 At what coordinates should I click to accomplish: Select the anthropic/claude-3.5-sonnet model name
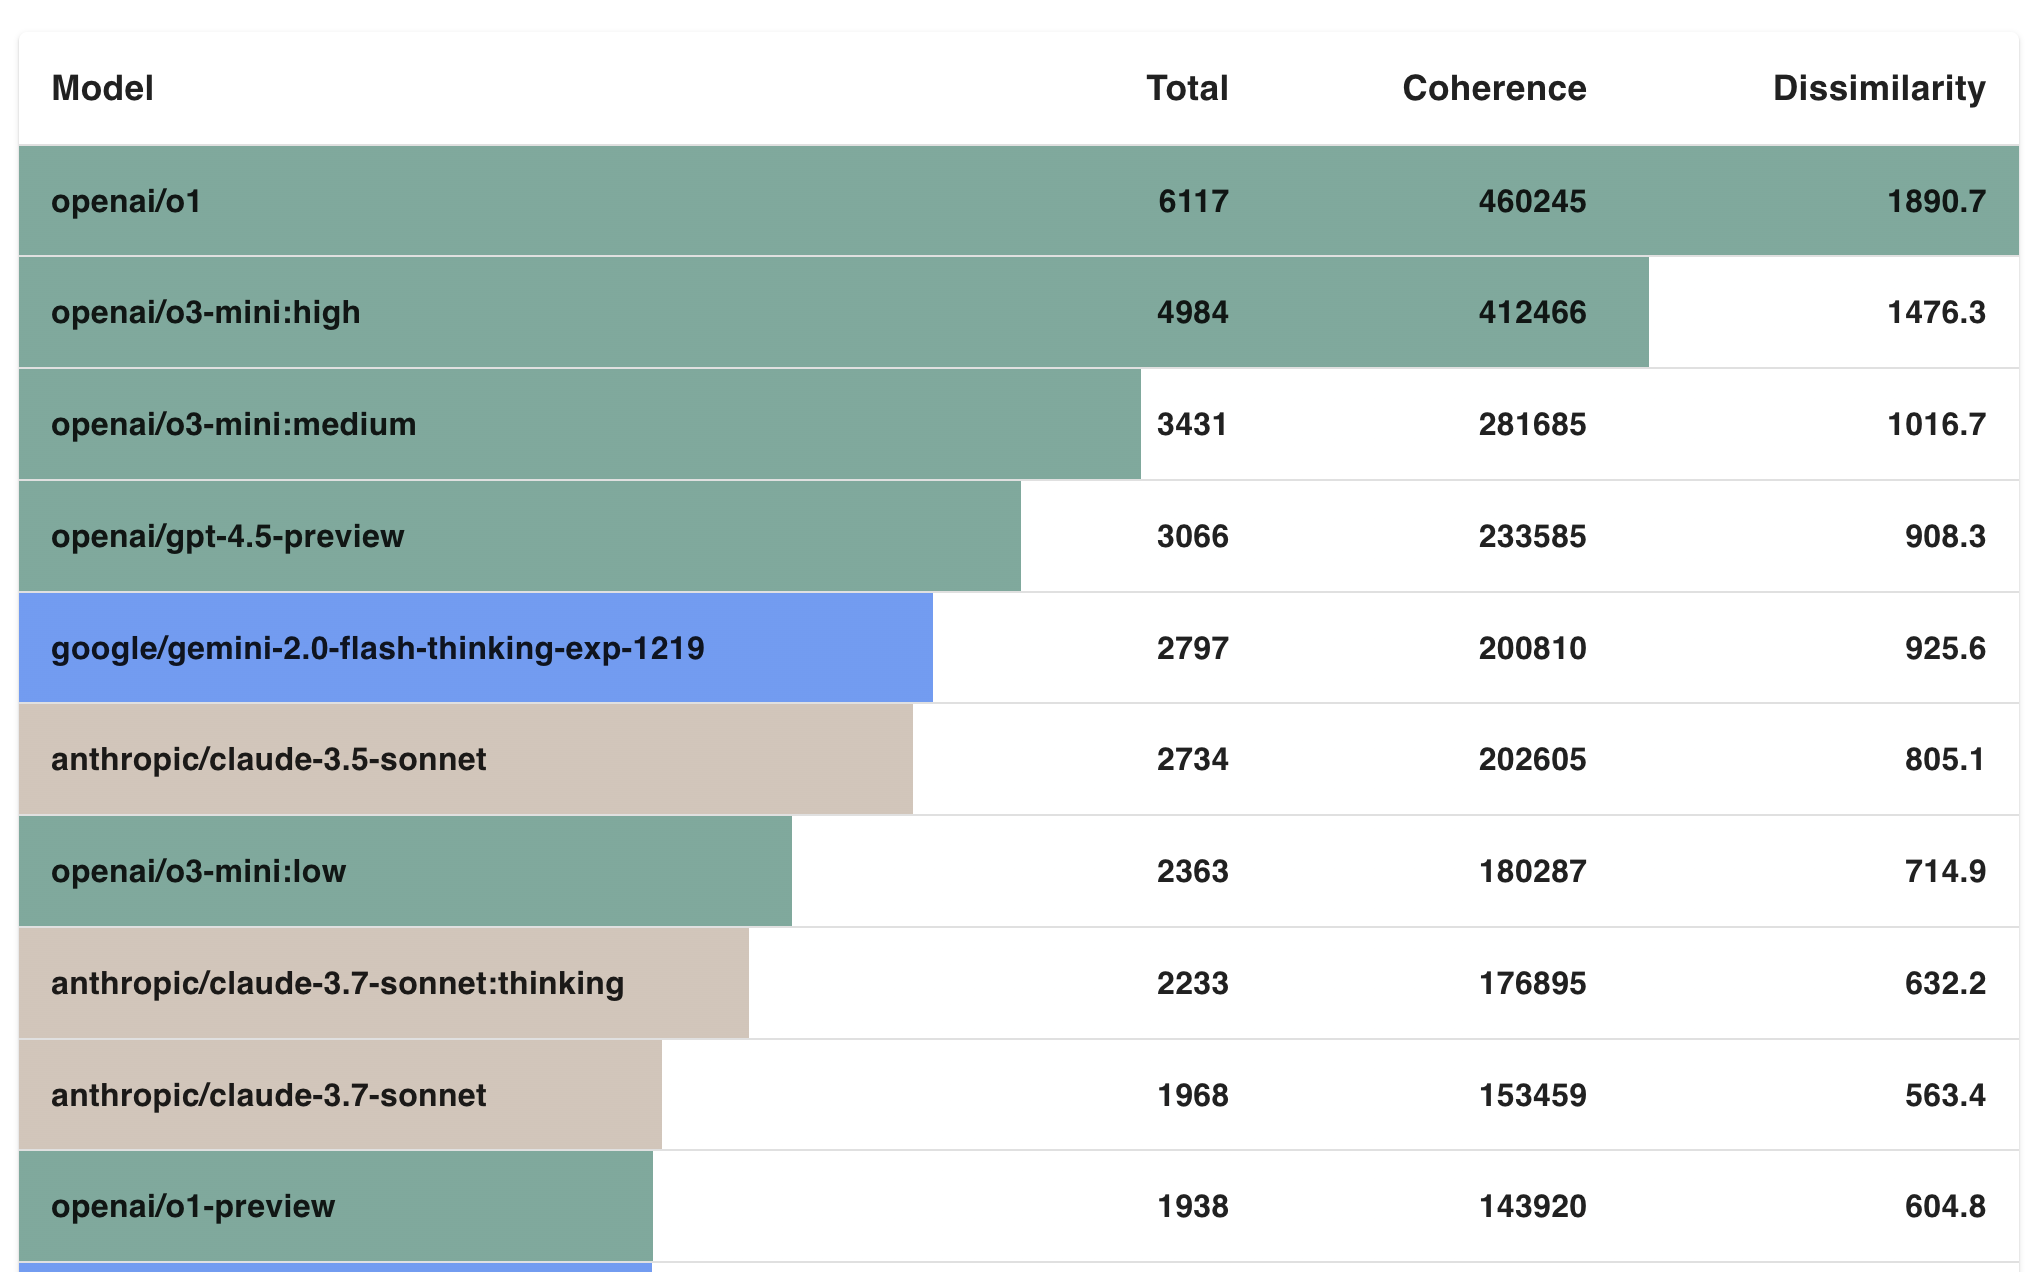pyautogui.click(x=268, y=759)
